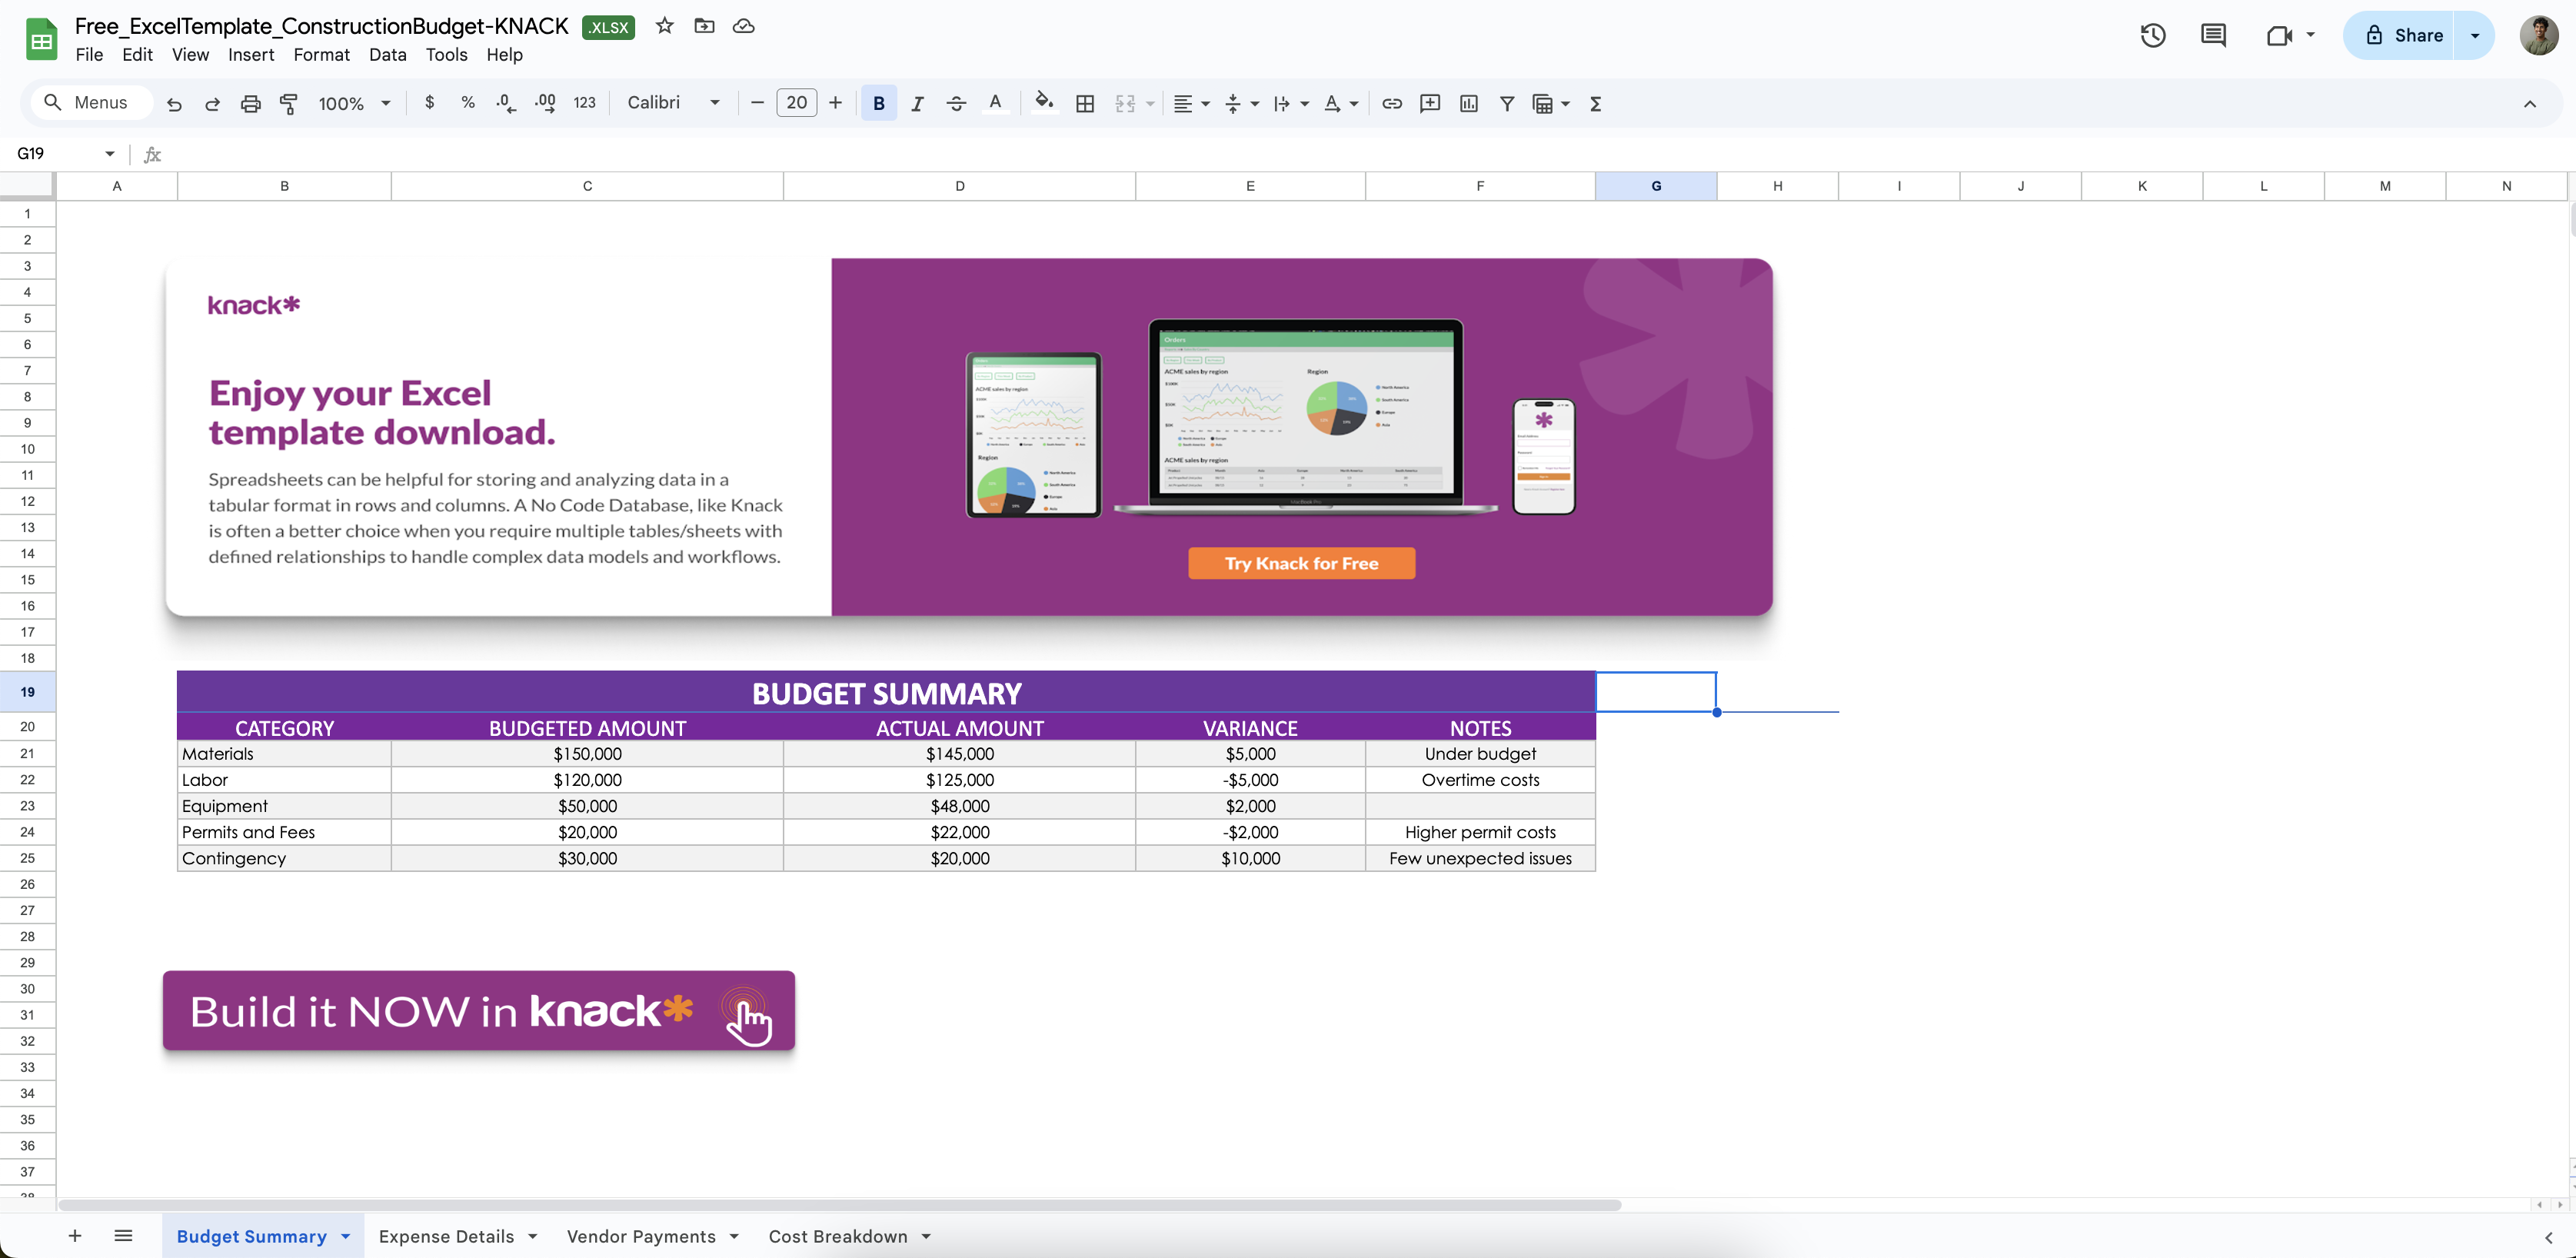Click the Insert chart icon

(1468, 103)
